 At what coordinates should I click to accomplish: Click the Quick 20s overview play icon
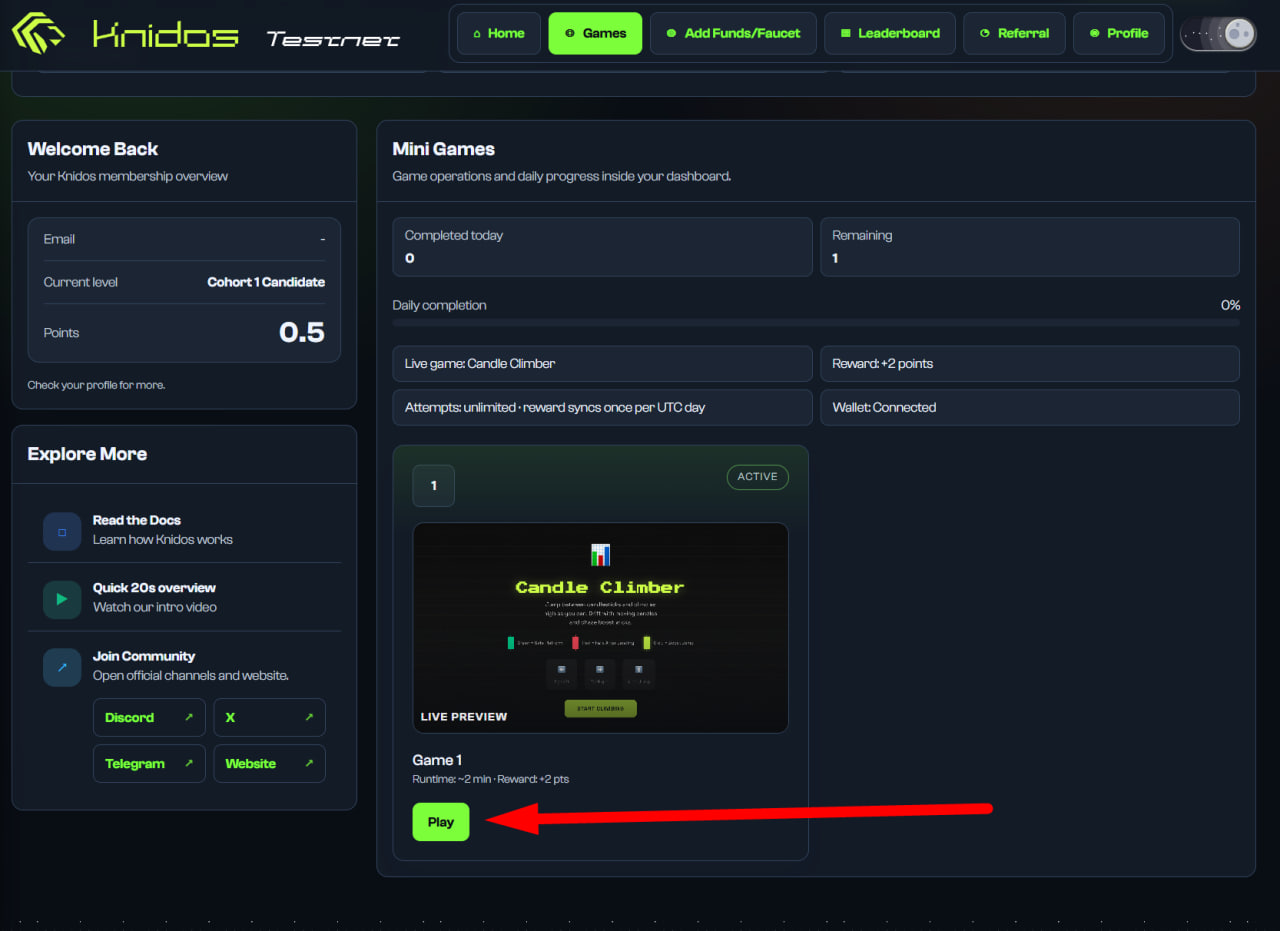[x=62, y=599]
